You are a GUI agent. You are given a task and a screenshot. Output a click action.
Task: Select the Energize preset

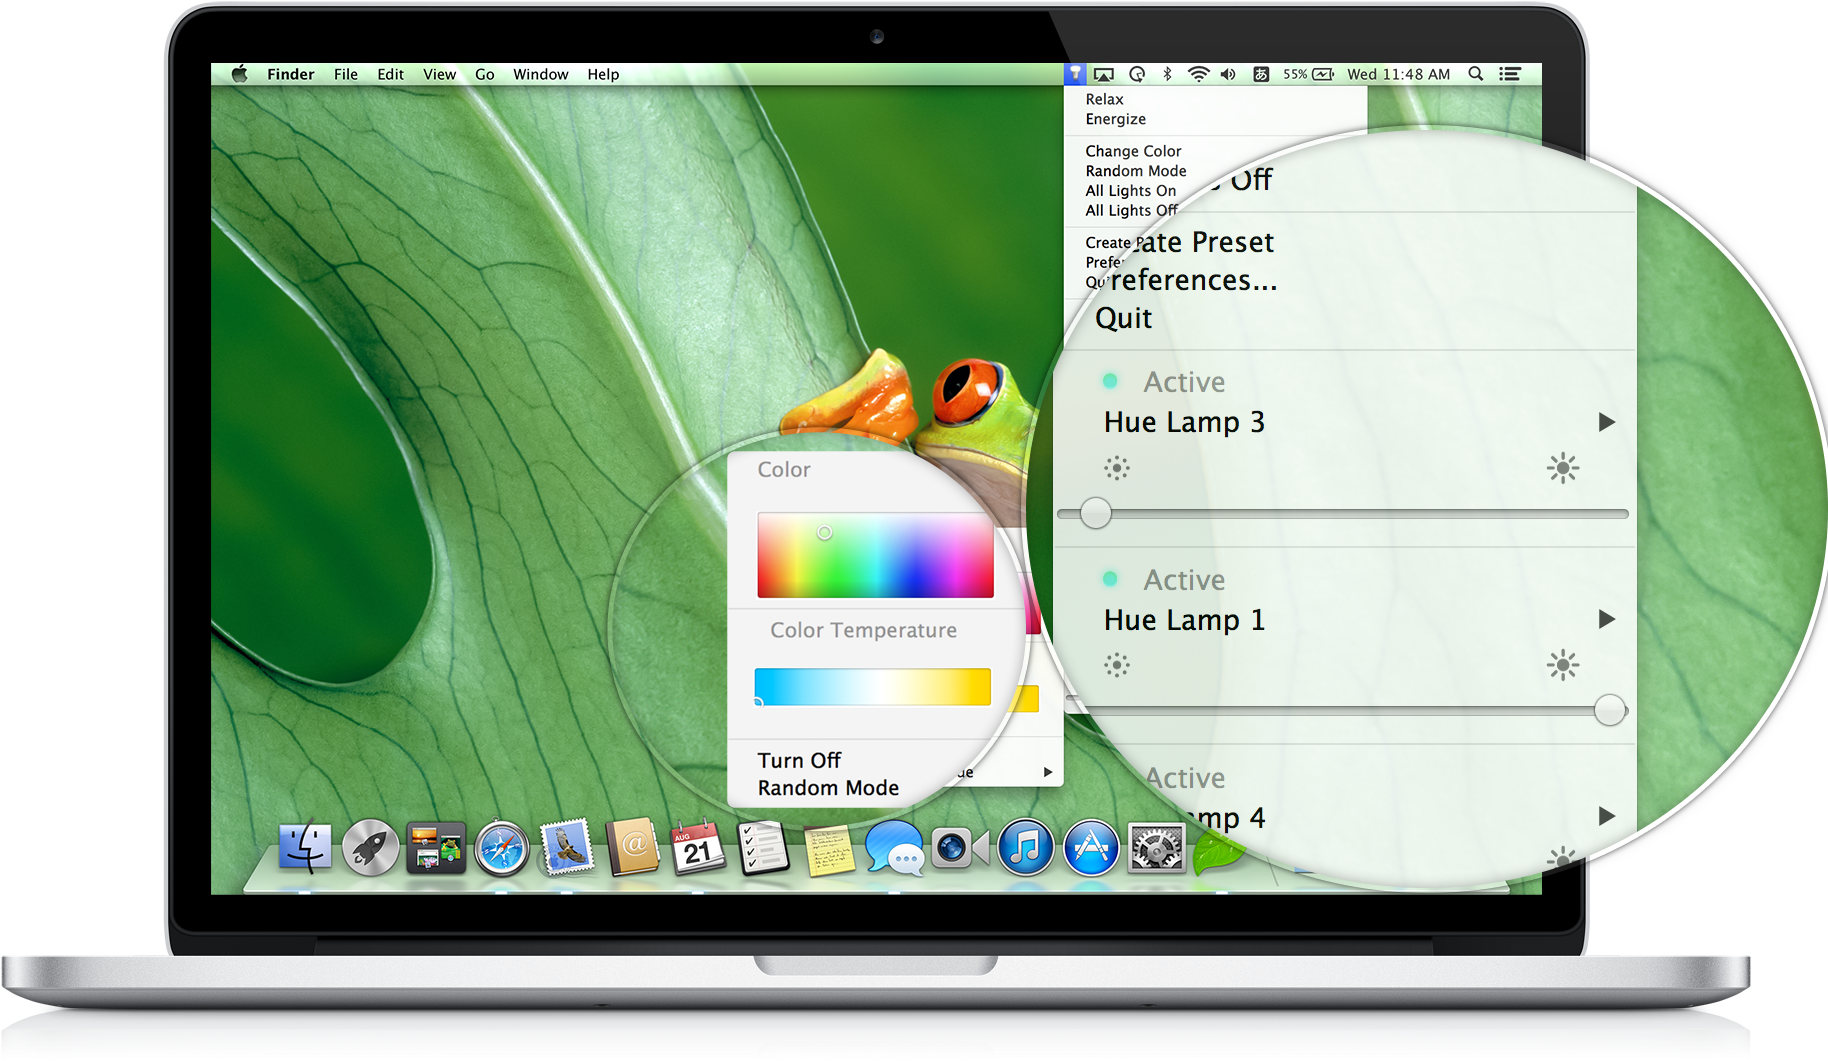click(x=1116, y=119)
